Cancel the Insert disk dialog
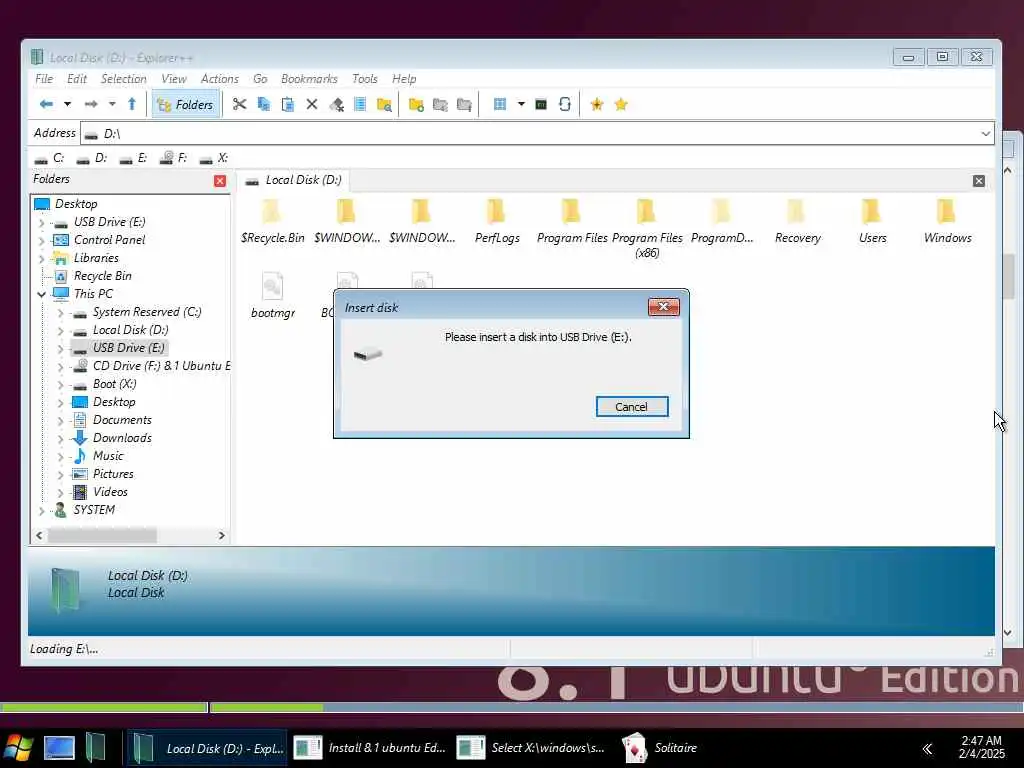Screen dimensions: 1024x768 [x=632, y=407]
